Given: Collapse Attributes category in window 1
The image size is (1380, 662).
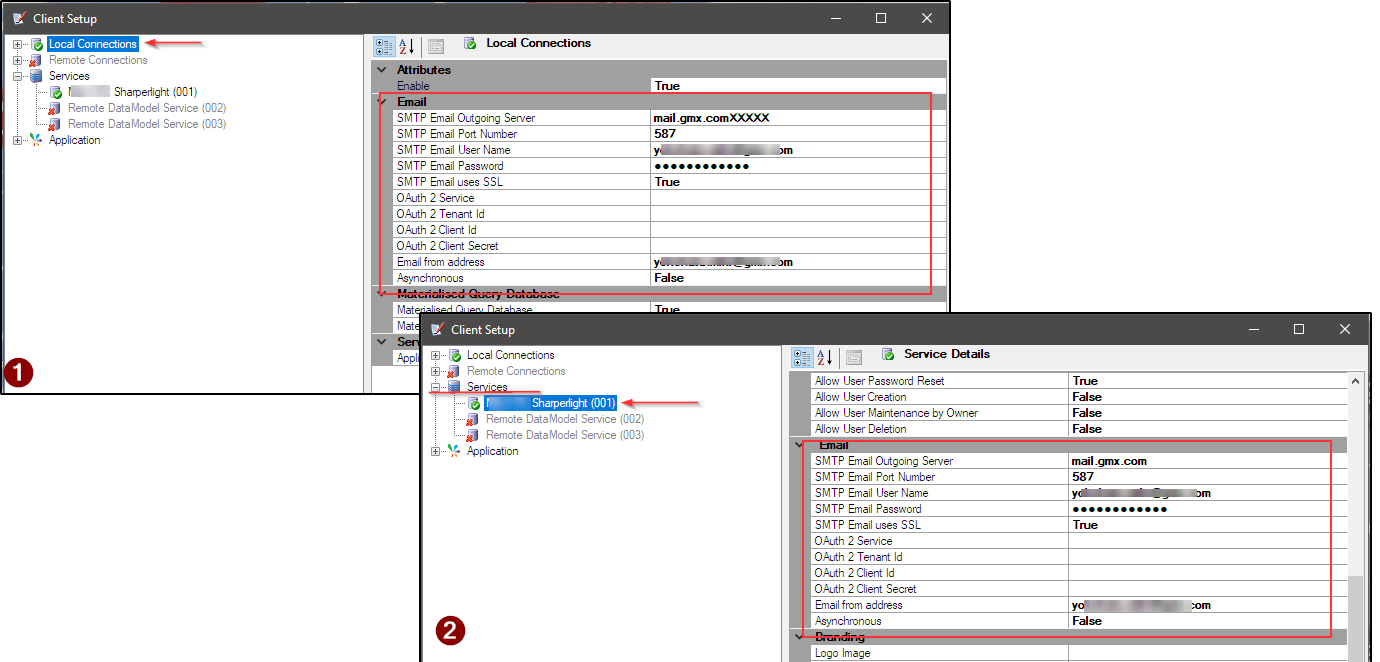Looking at the screenshot, I should [x=381, y=70].
